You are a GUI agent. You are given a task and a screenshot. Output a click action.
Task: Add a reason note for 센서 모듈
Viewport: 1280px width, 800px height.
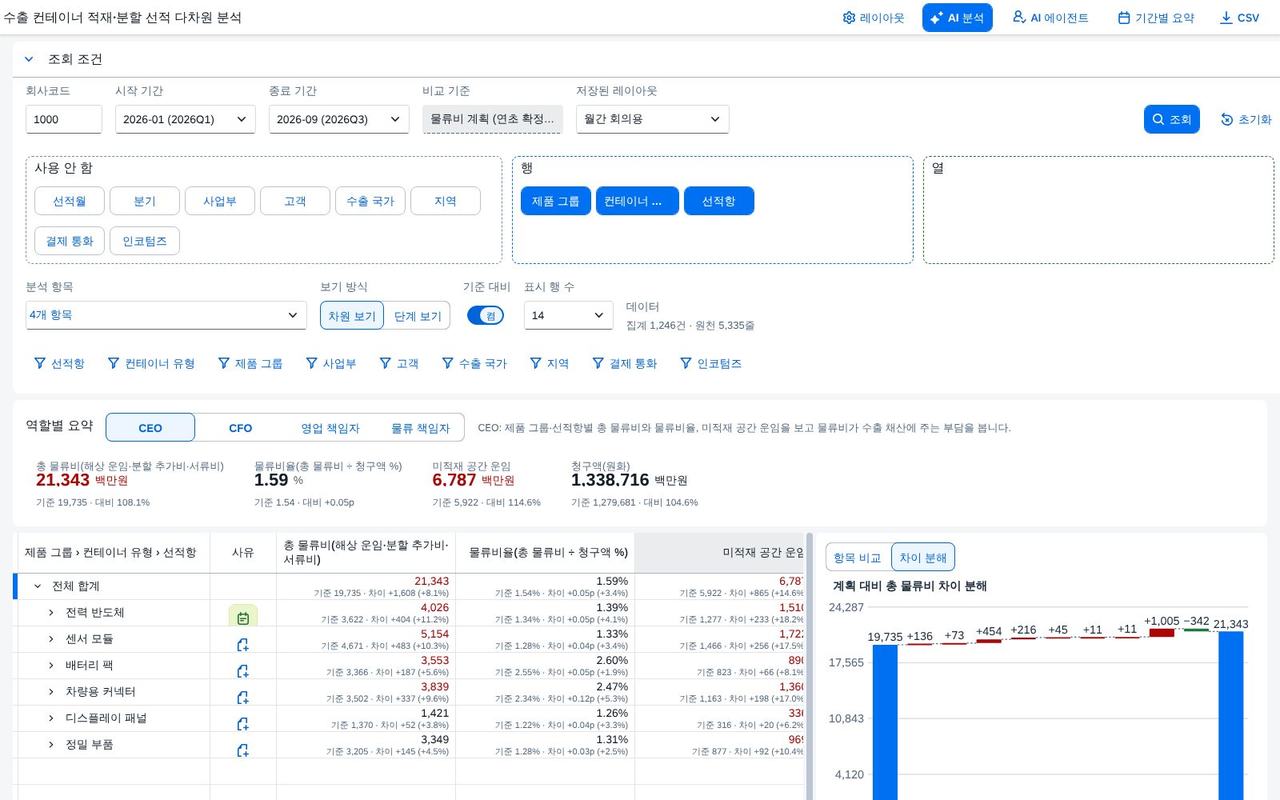click(x=243, y=644)
